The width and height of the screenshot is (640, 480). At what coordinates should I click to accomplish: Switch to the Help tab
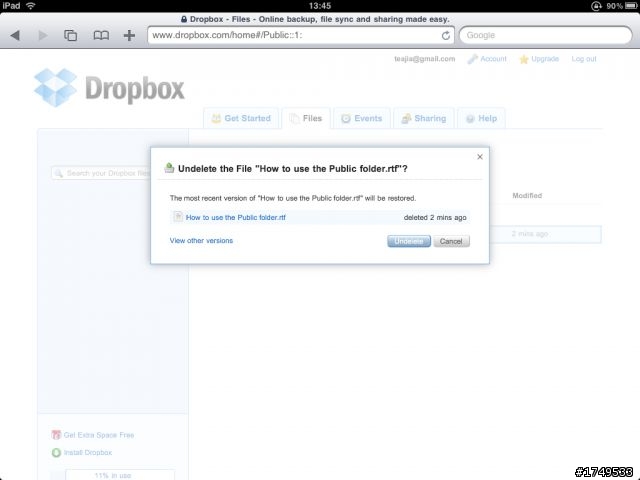coord(481,118)
